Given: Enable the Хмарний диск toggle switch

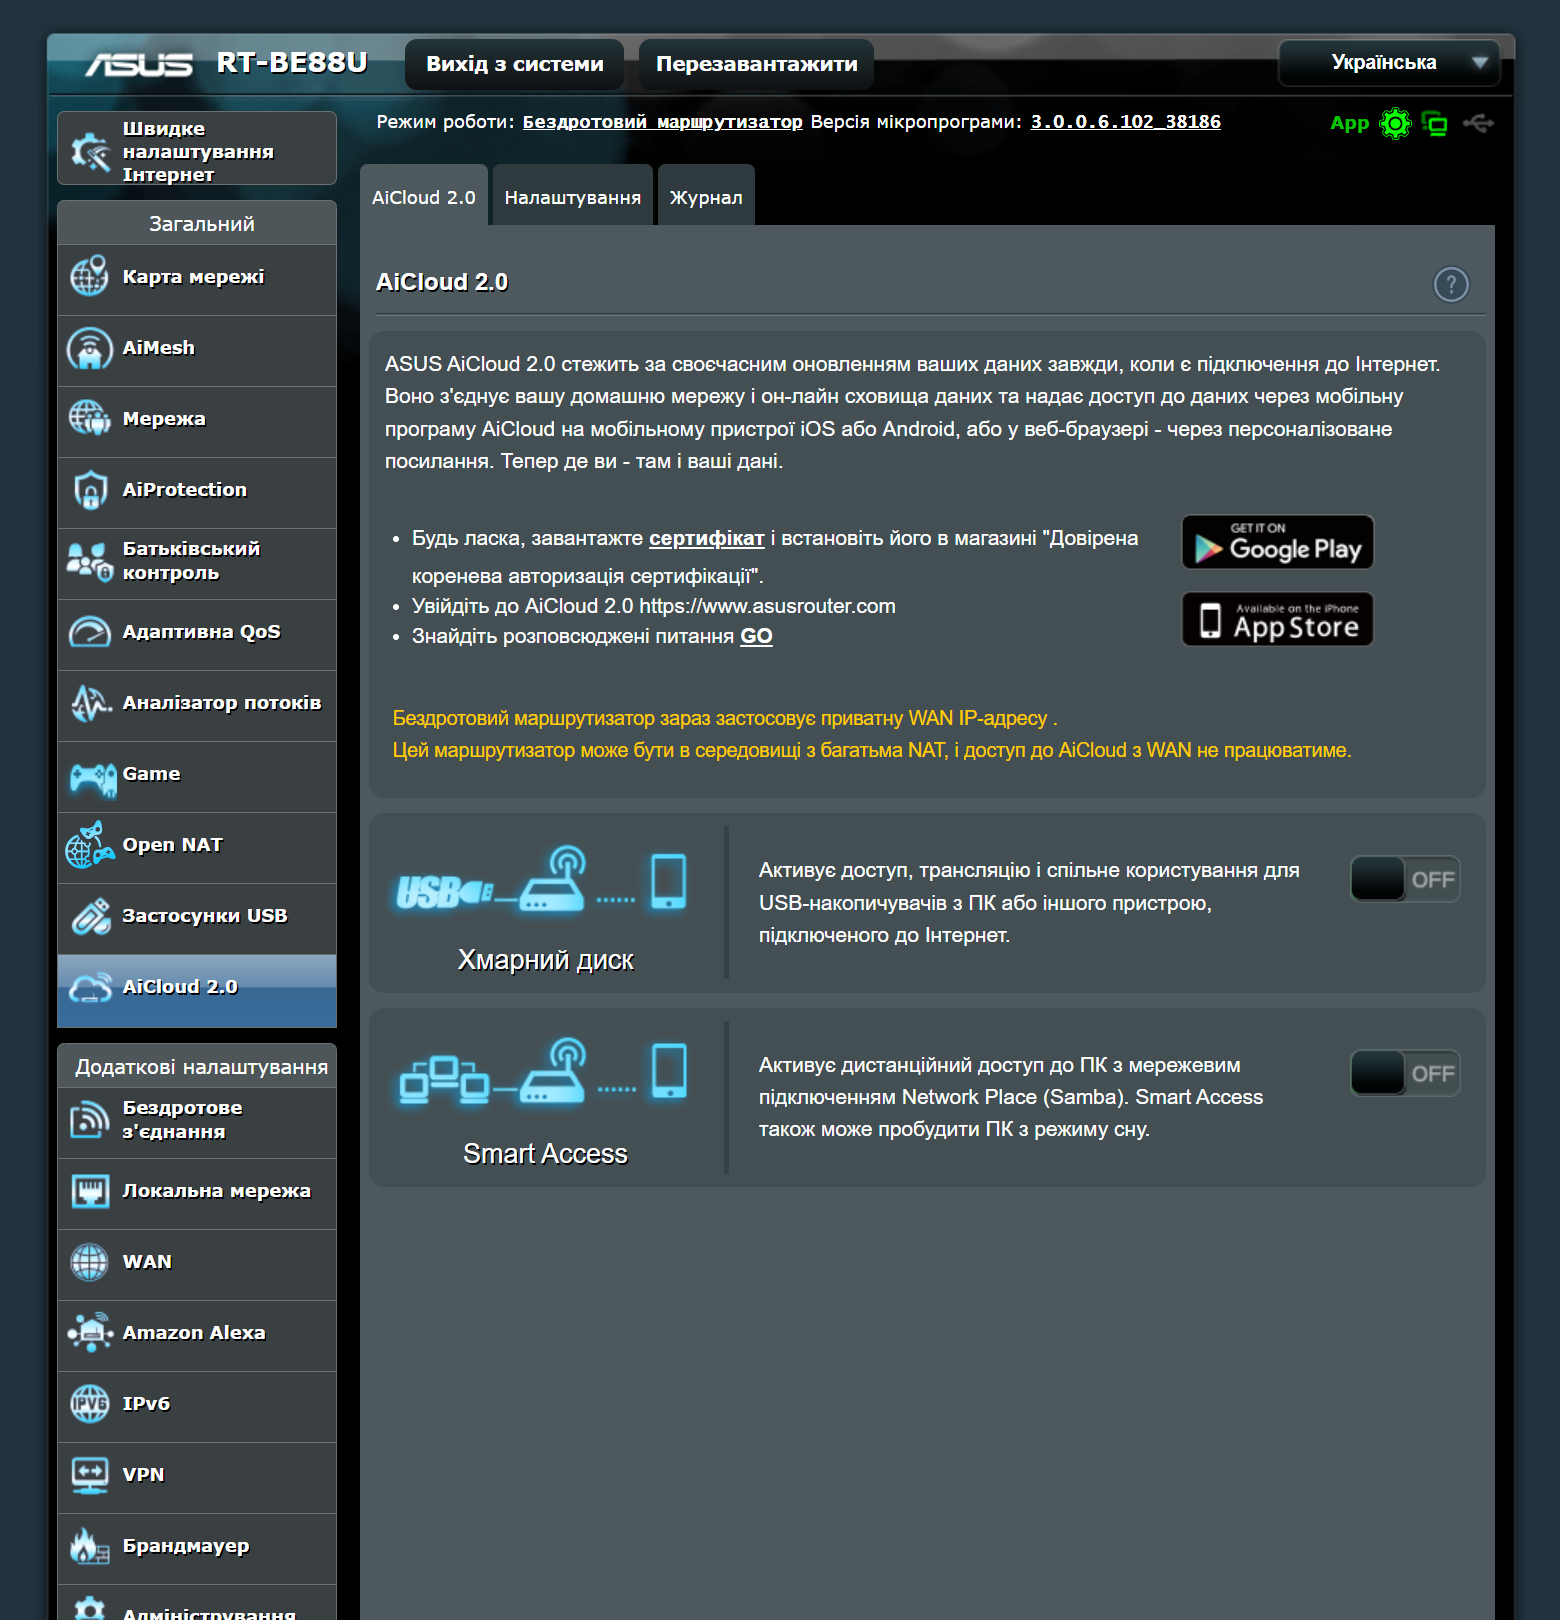Looking at the screenshot, I should (1405, 879).
